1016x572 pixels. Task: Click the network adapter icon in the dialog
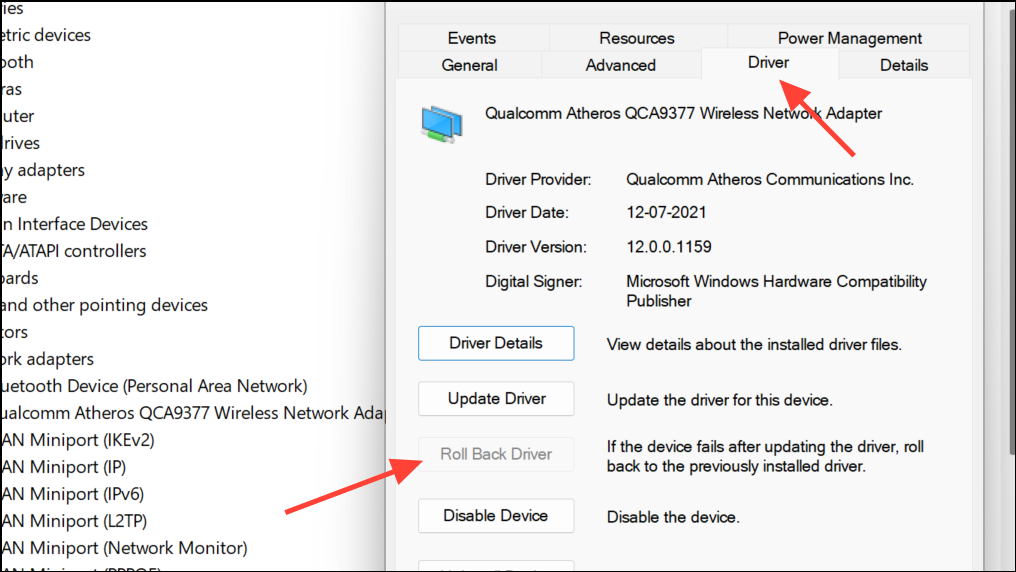point(441,121)
